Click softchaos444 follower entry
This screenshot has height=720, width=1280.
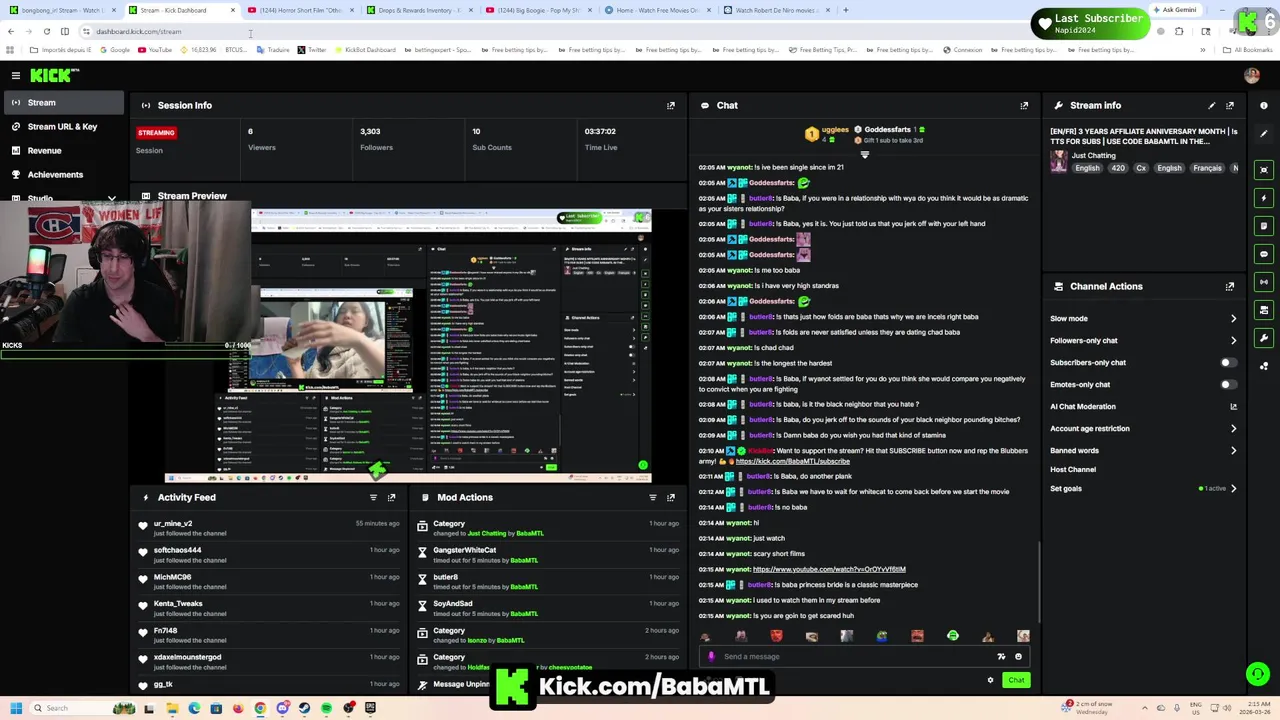tap(177, 550)
